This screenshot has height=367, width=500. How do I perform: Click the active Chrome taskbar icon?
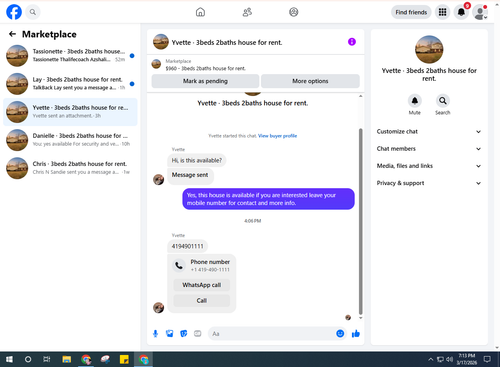(144, 359)
